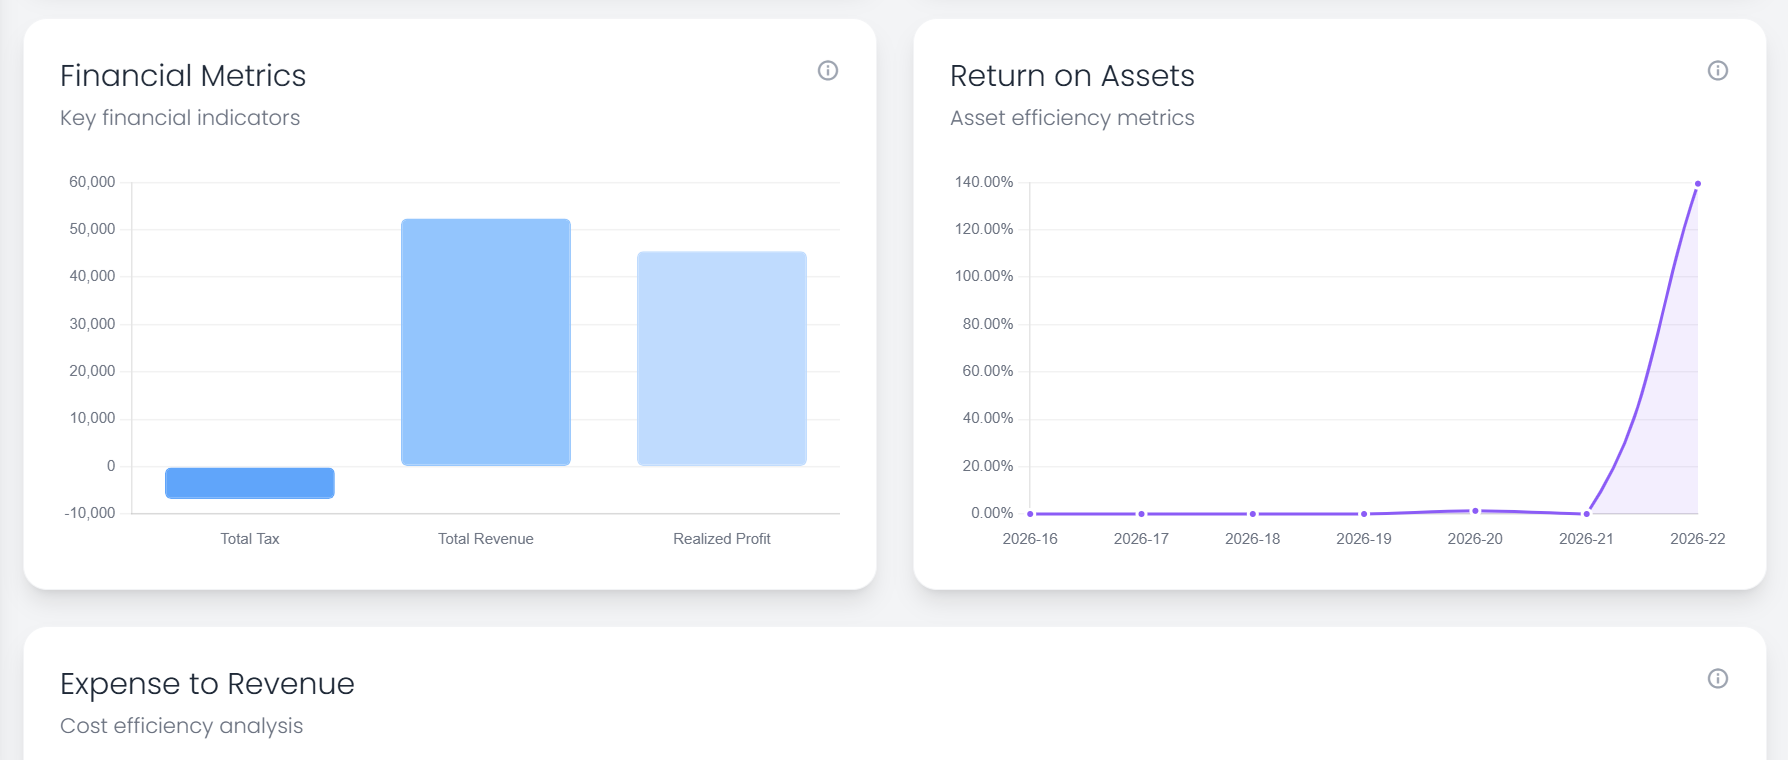This screenshot has height=760, width=1788.
Task: Select the Realized Profit bar
Action: coord(722,358)
